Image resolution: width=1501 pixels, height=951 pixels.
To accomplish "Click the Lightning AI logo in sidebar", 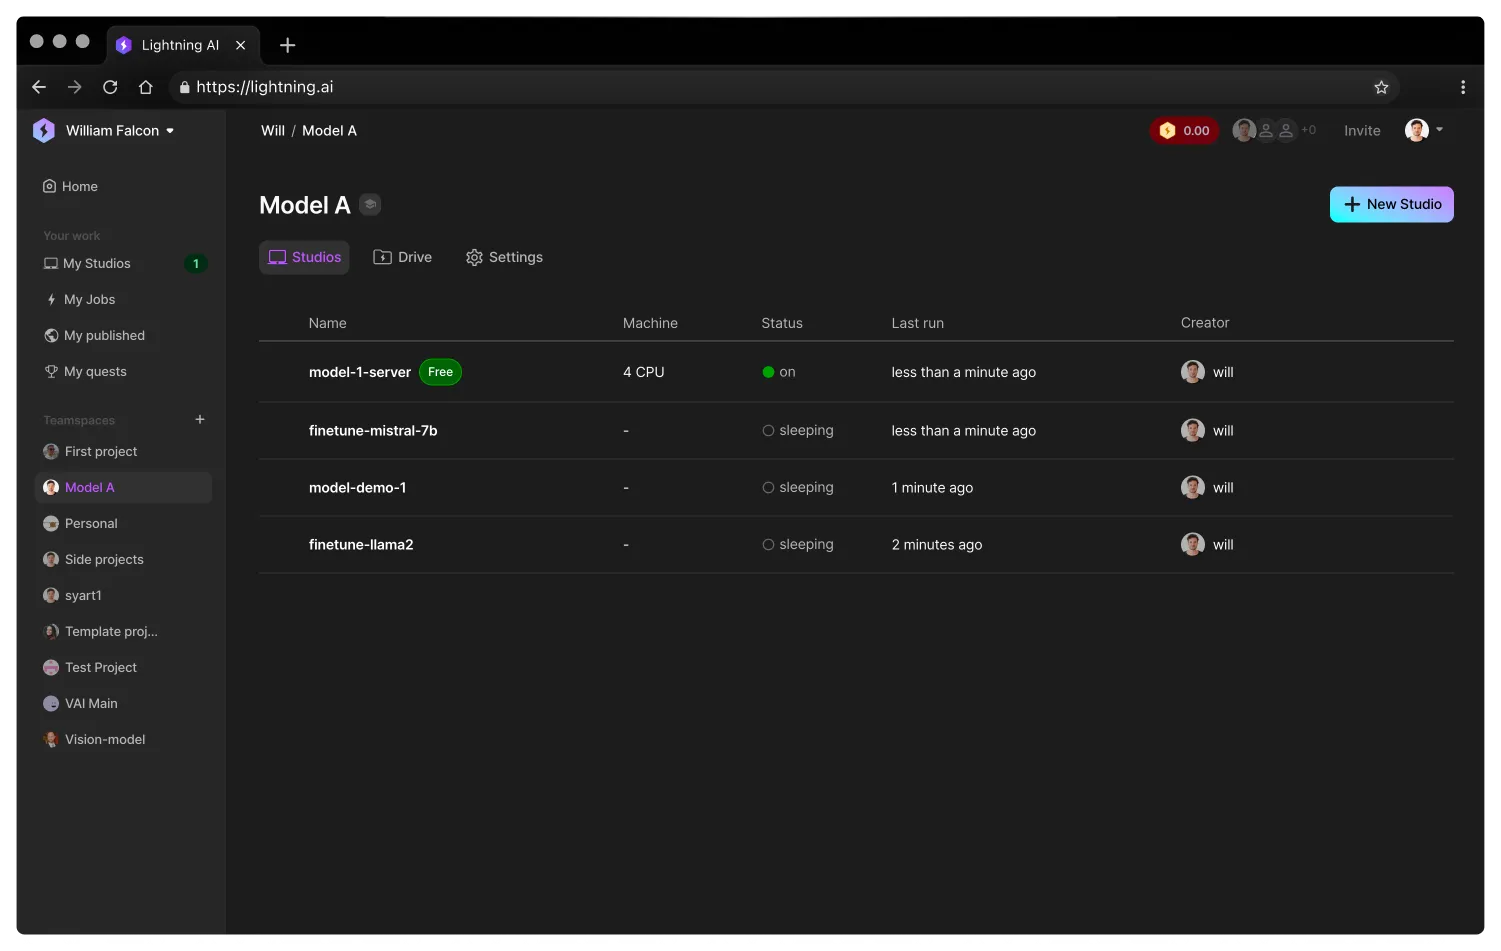I will click(x=44, y=131).
